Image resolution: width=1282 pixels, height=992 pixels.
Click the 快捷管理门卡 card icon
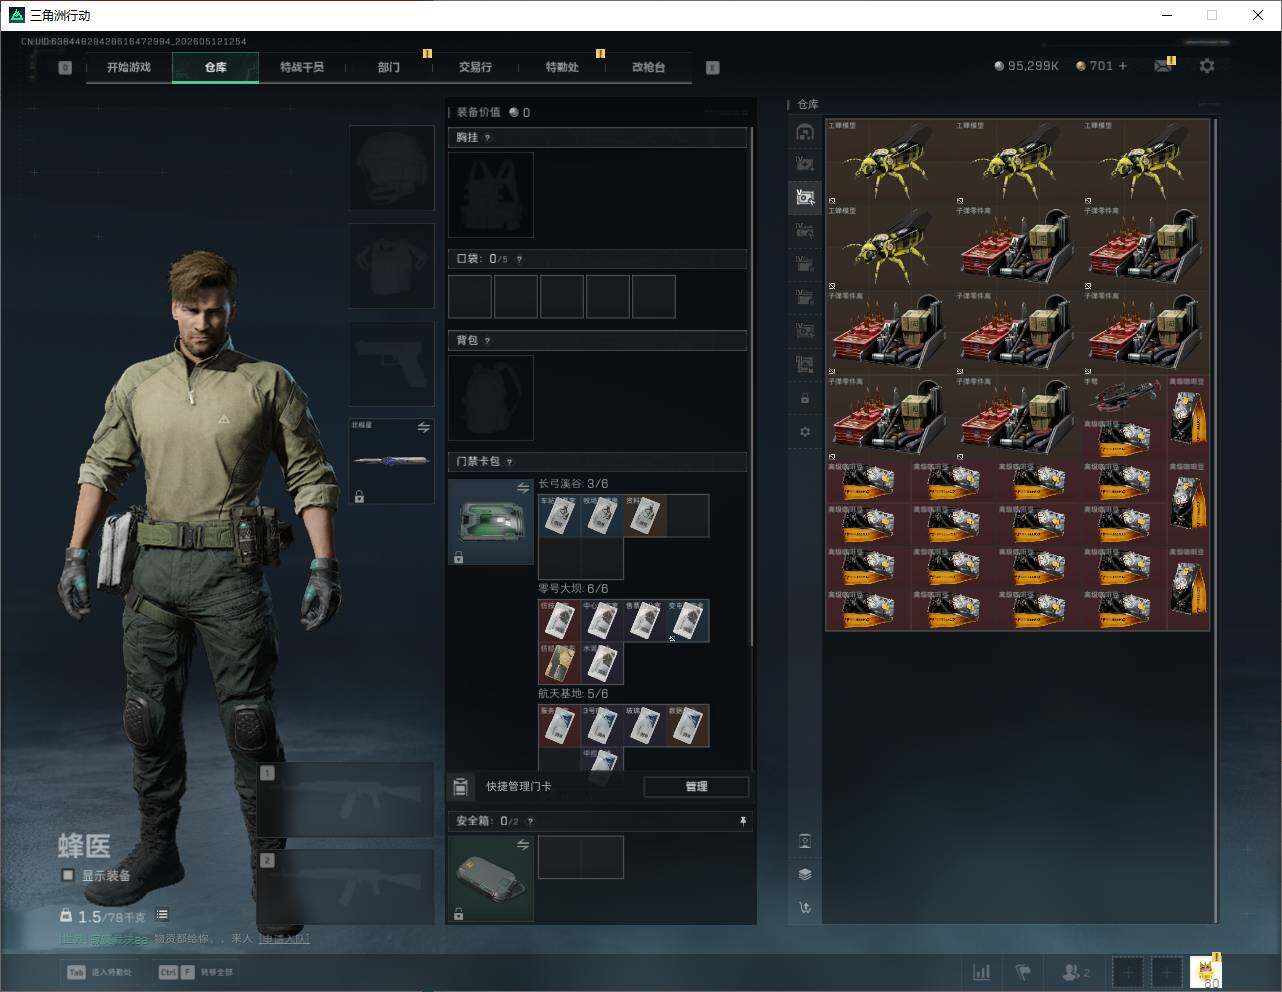pyautogui.click(x=461, y=786)
